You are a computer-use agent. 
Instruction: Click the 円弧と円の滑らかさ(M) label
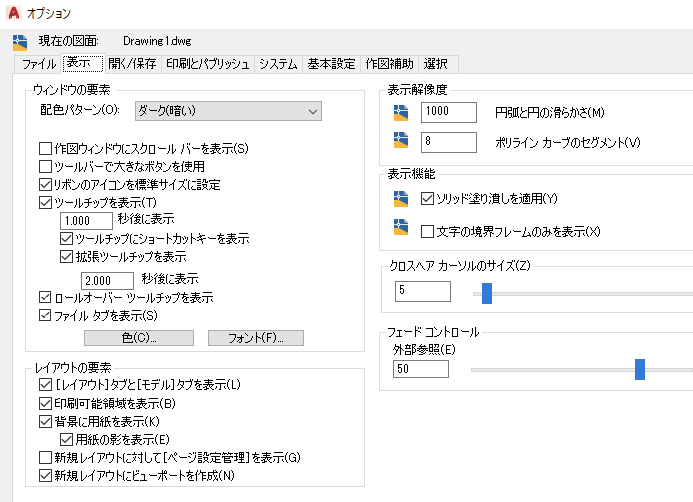tap(549, 113)
